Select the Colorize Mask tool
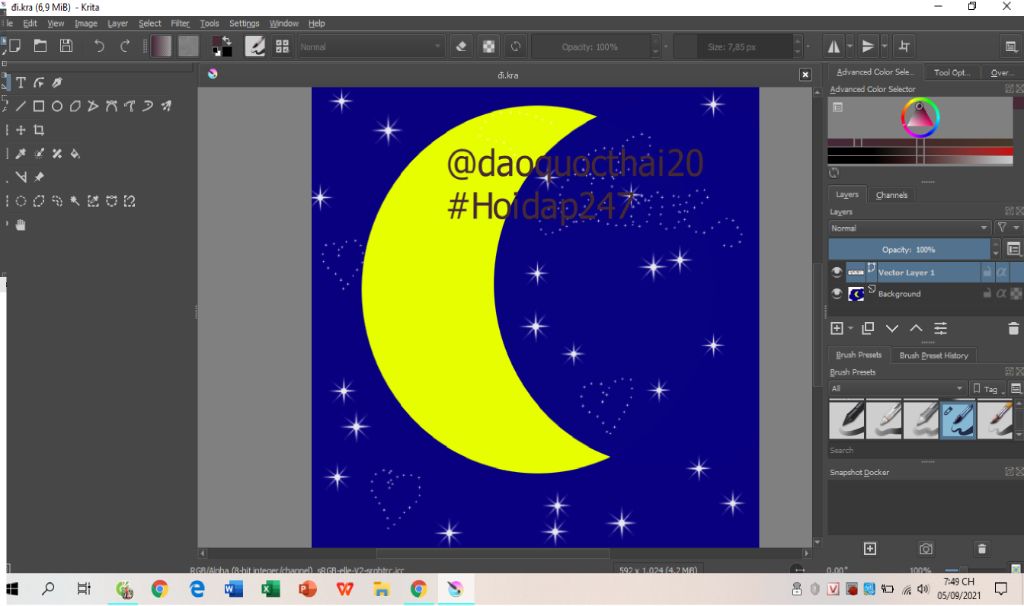 point(39,153)
